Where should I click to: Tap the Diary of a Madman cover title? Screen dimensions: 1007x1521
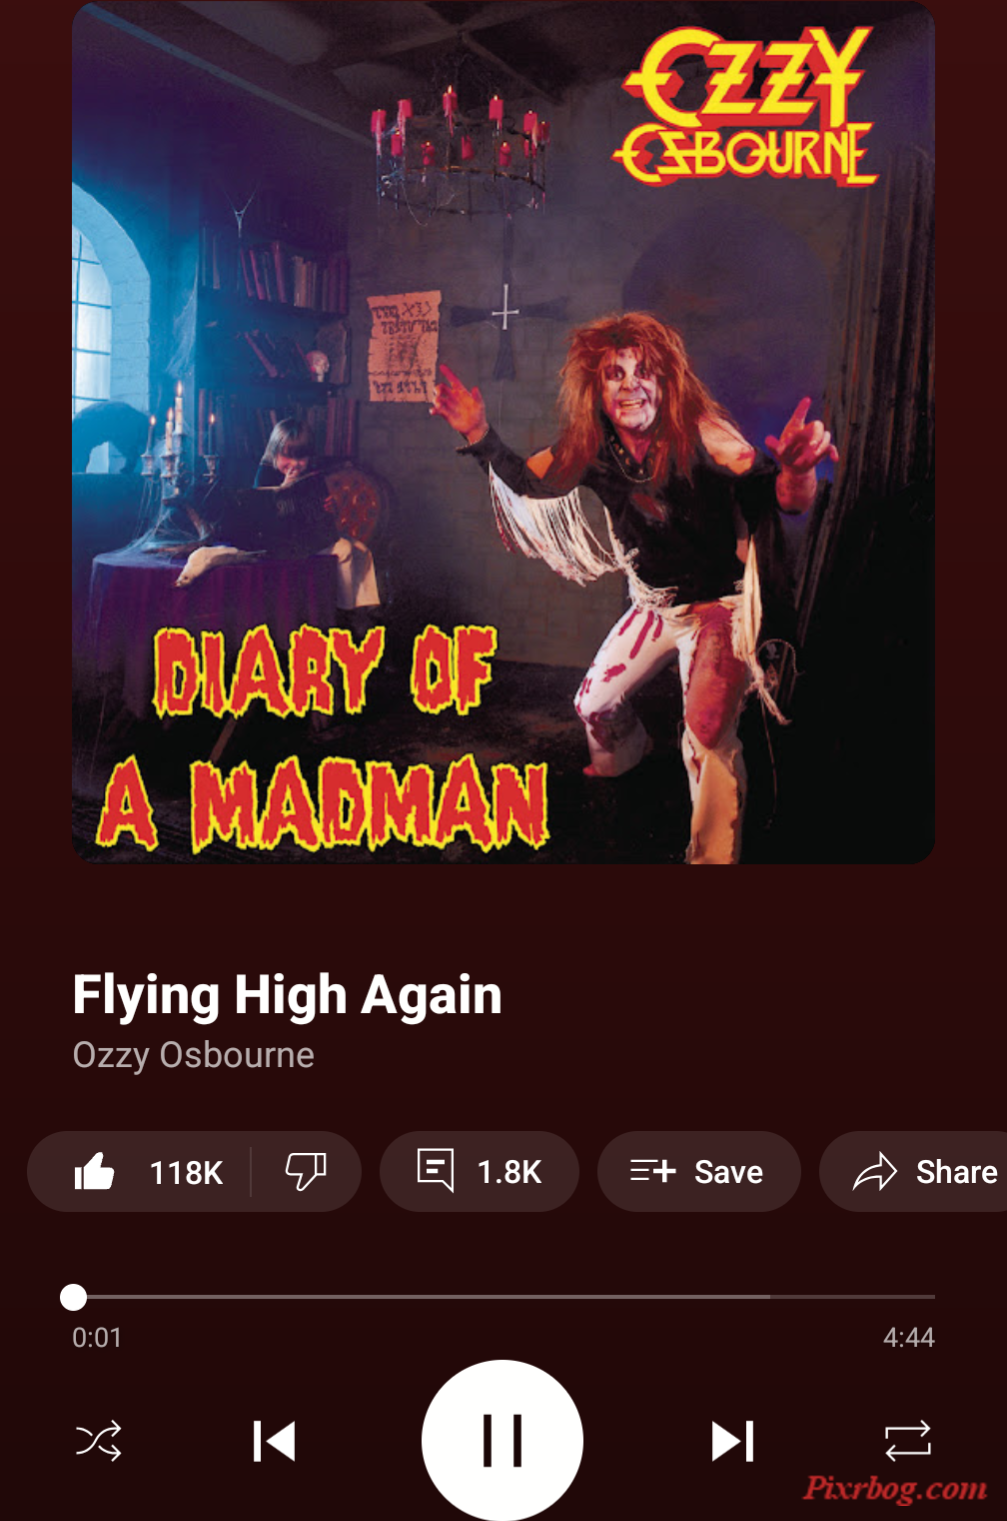click(x=324, y=738)
